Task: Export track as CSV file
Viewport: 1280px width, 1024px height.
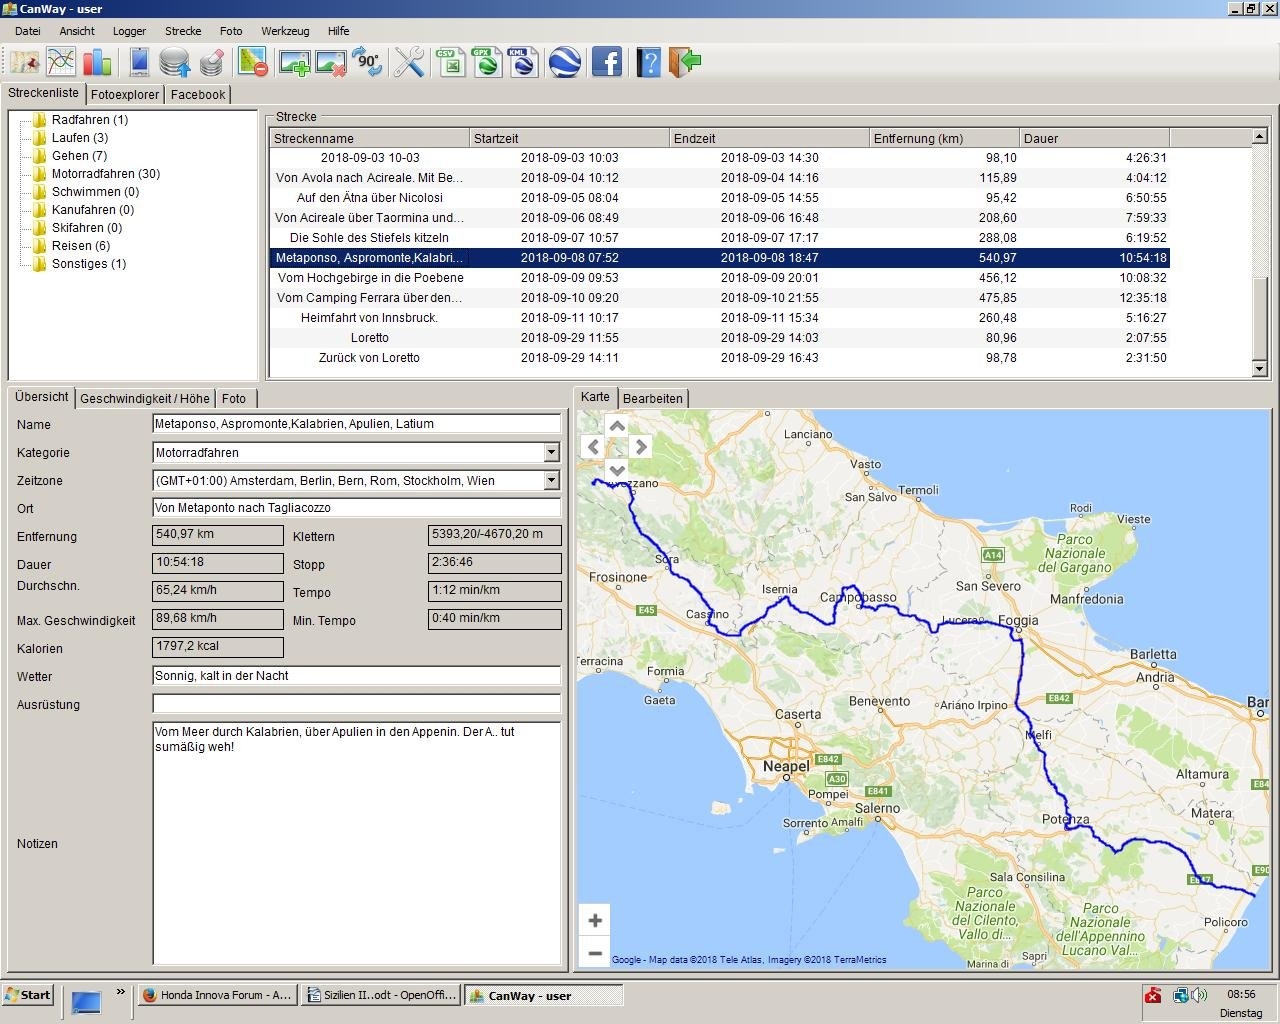Action: 451,63
